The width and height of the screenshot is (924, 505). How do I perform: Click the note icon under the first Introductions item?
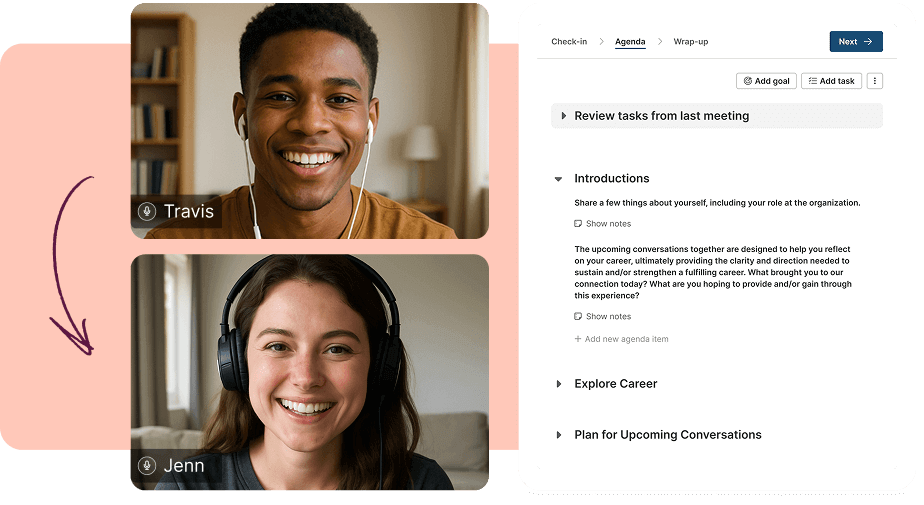click(x=578, y=224)
